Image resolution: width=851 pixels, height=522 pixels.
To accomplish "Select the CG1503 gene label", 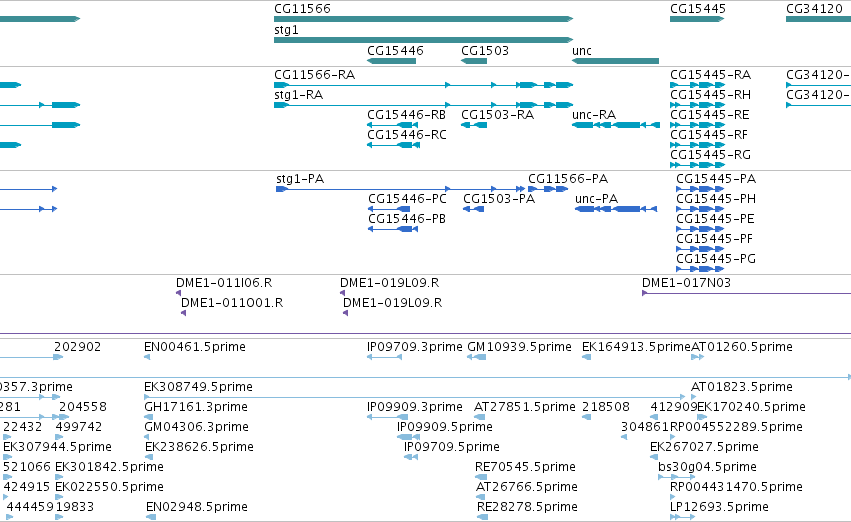I will (x=485, y=51).
